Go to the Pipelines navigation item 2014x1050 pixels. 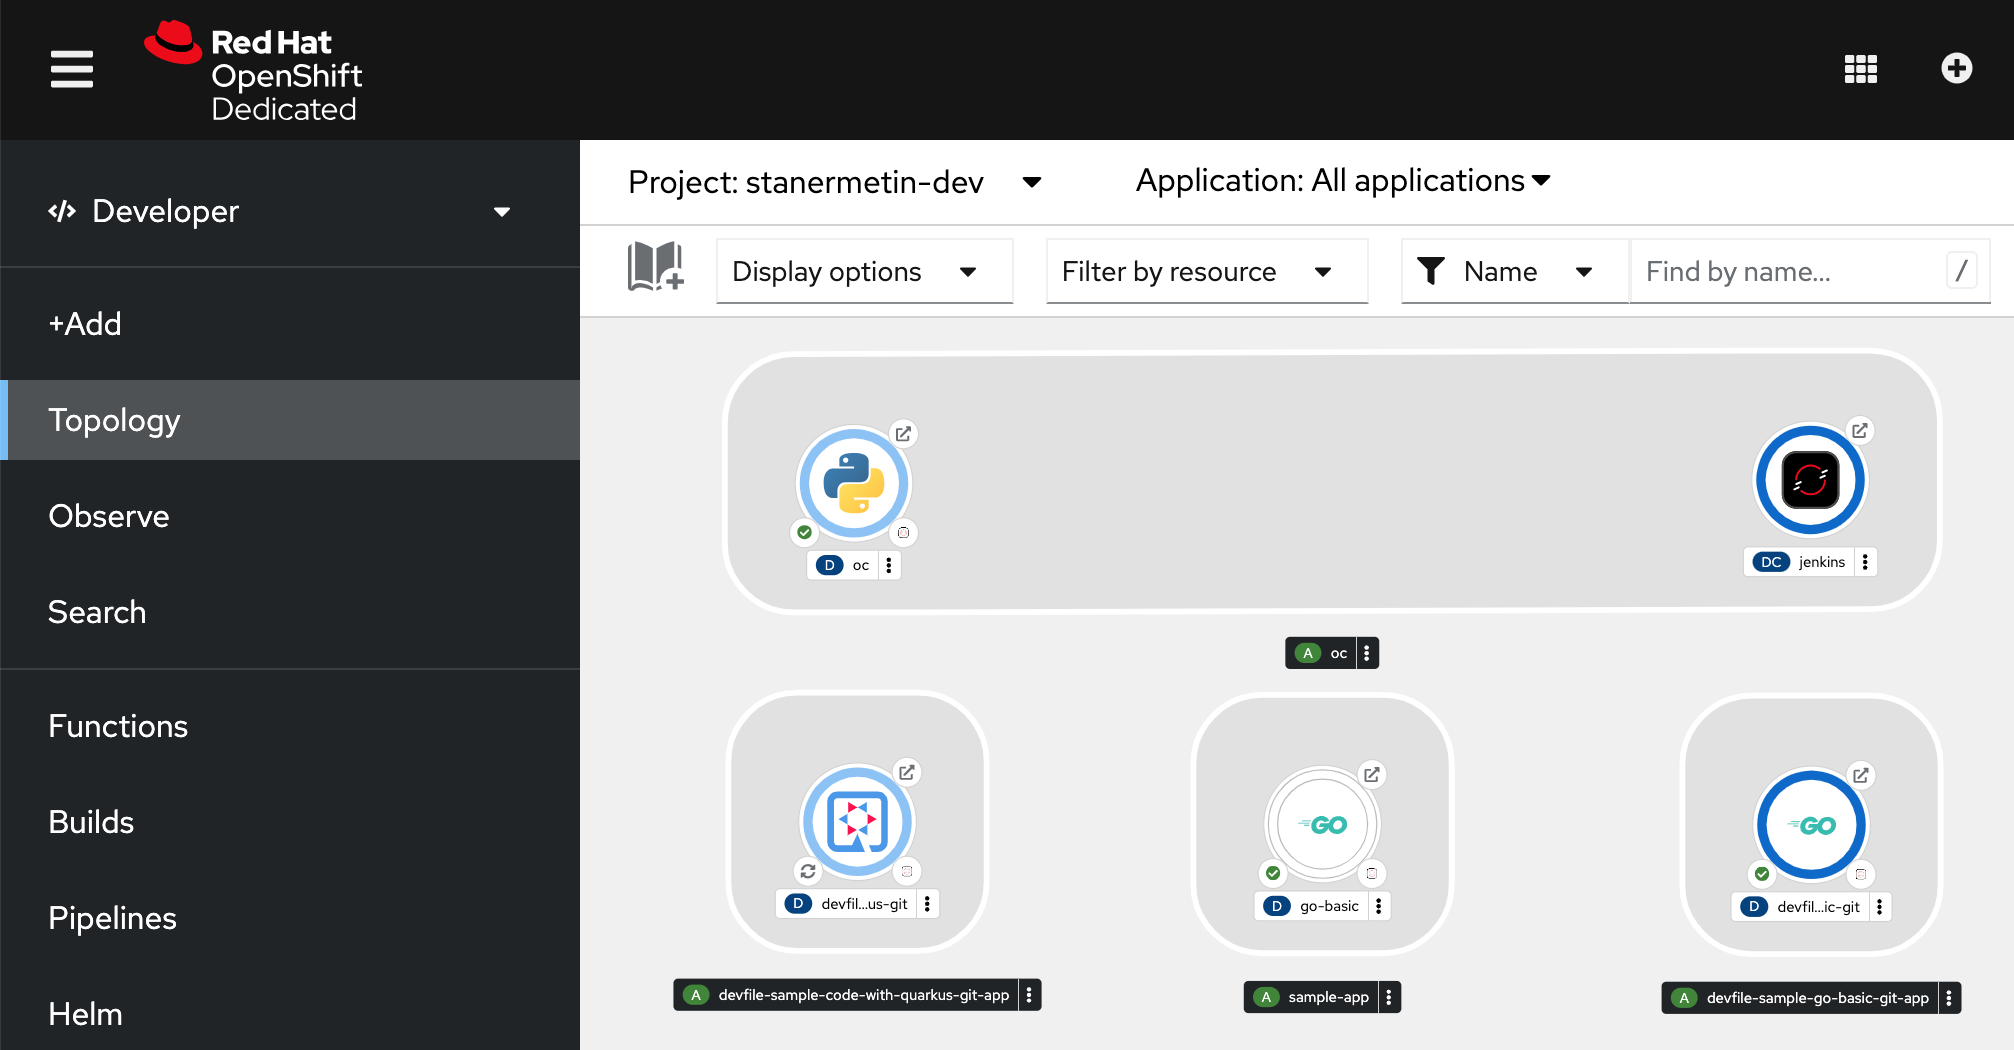[x=112, y=918]
